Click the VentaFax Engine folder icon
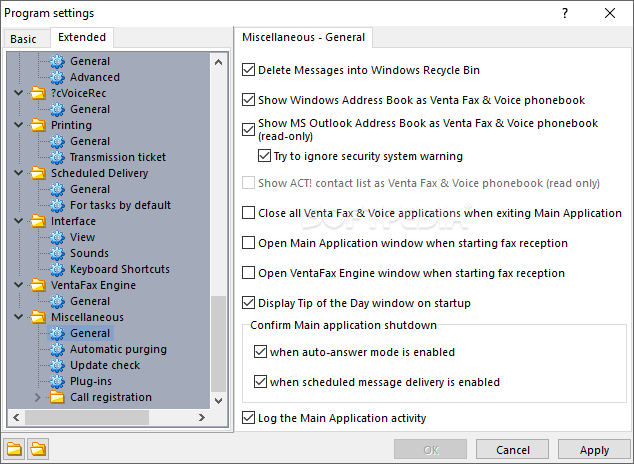 coord(38,285)
